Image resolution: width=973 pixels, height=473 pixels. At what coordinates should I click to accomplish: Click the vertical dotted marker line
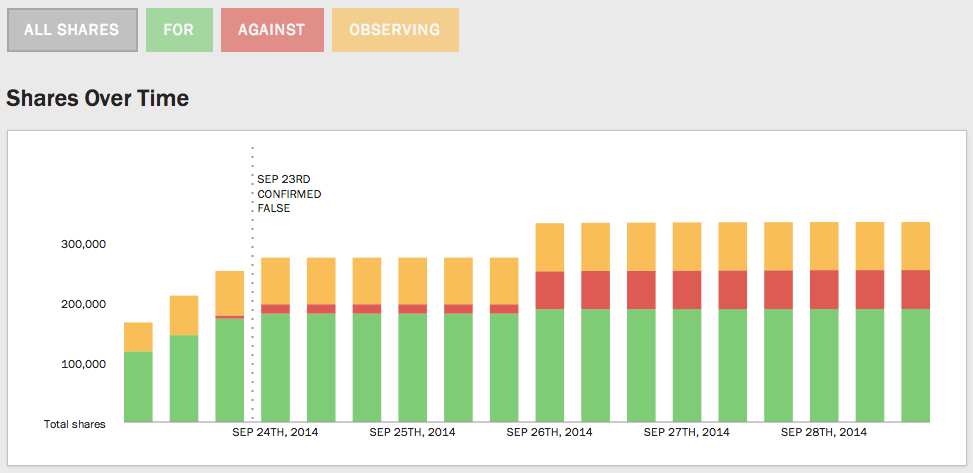tap(252, 300)
